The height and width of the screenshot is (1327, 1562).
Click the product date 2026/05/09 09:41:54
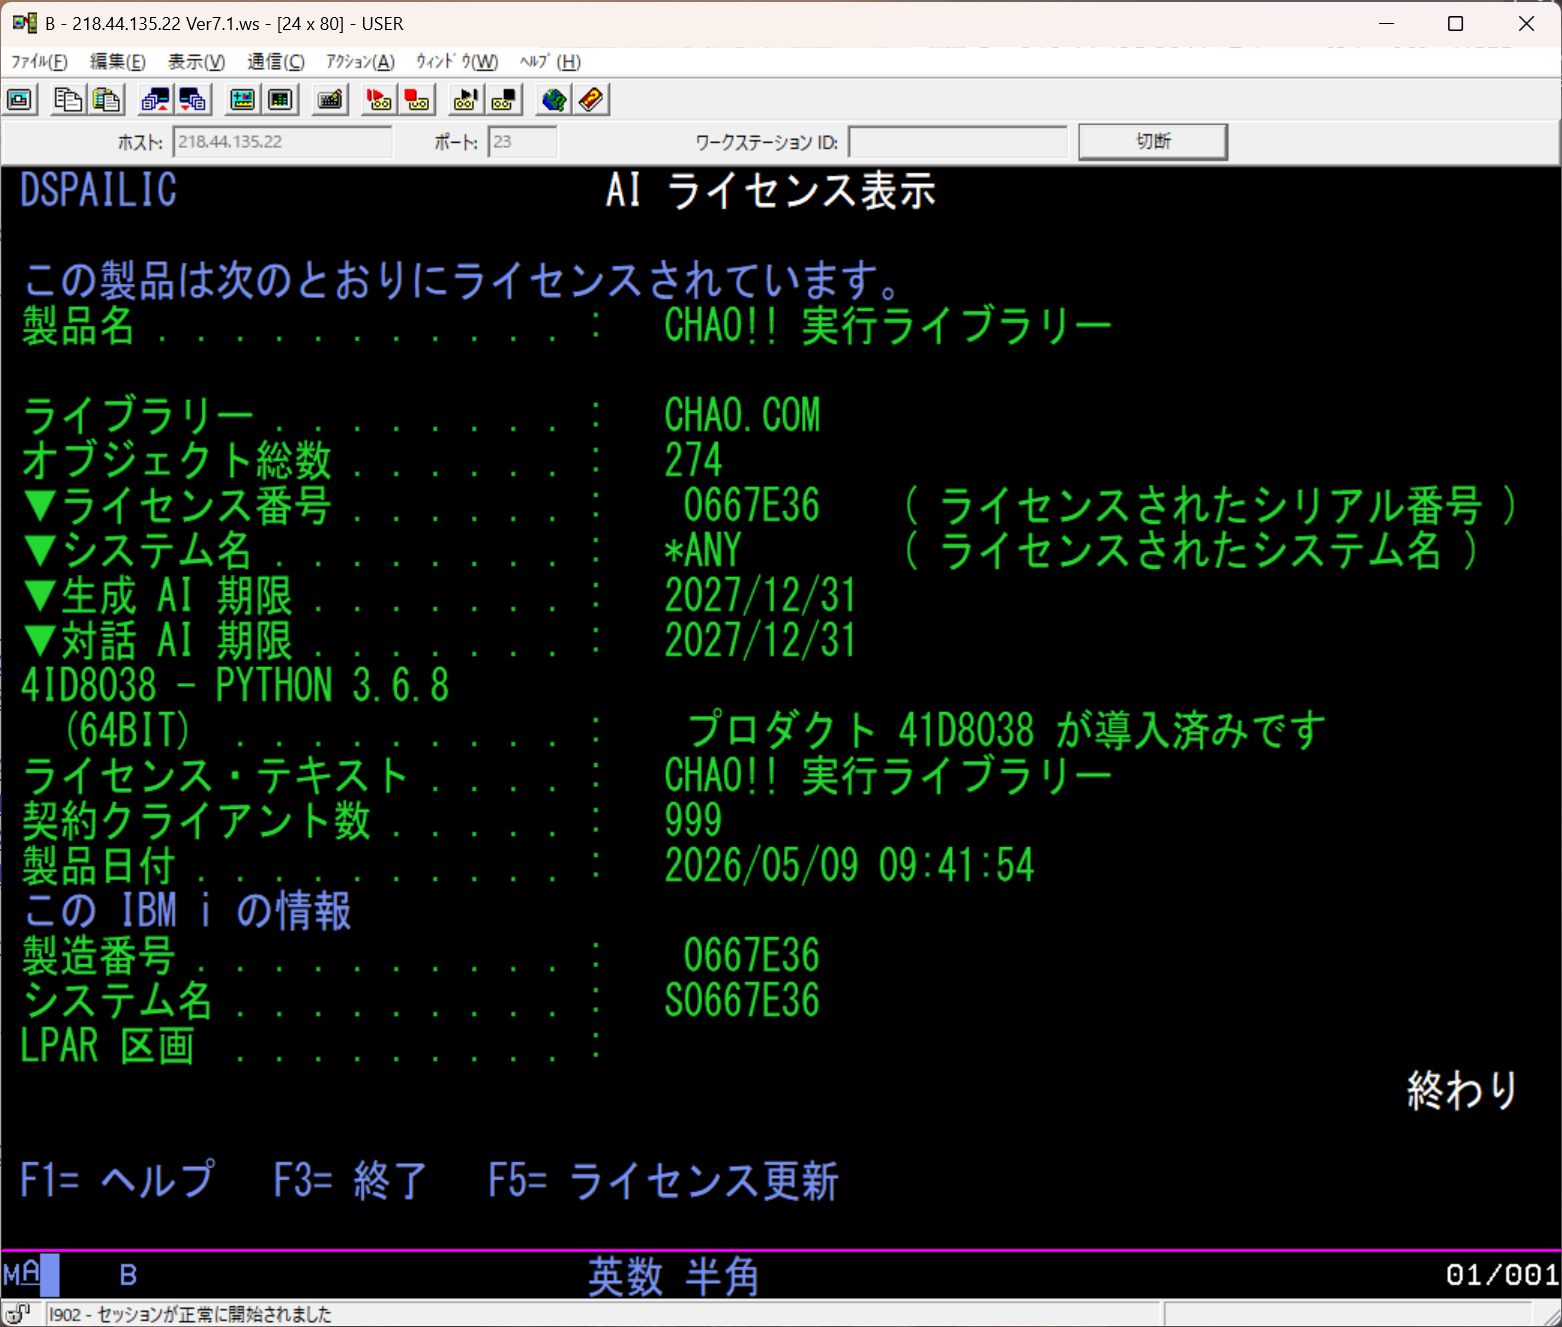click(849, 865)
